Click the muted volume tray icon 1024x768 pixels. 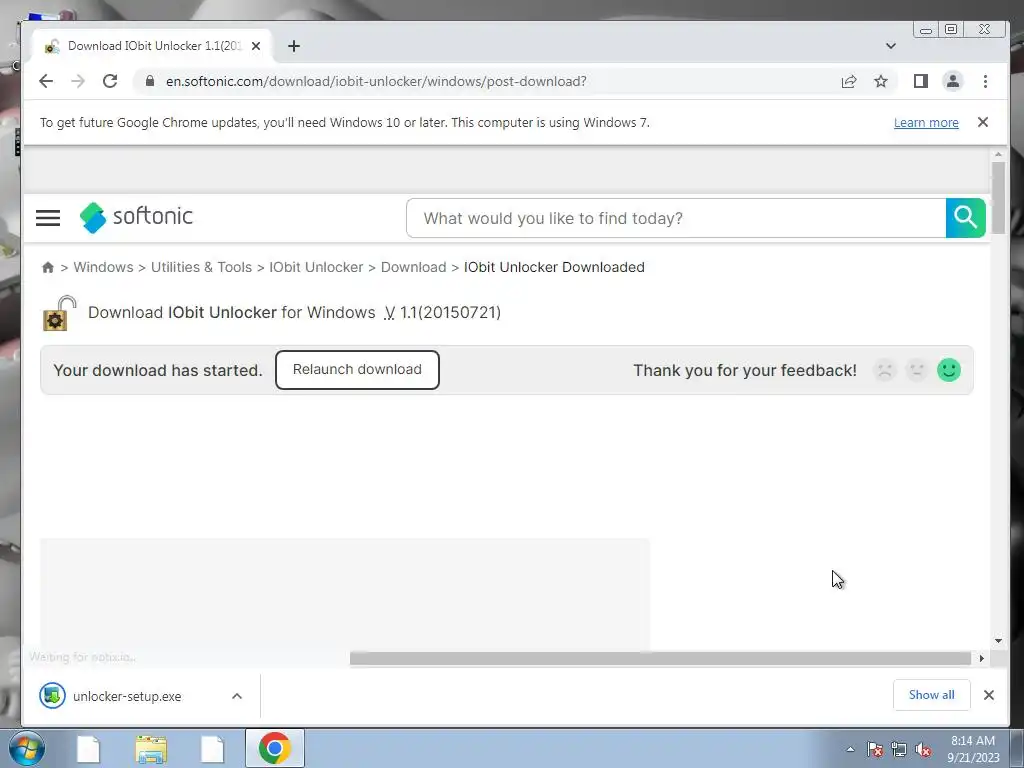click(923, 750)
